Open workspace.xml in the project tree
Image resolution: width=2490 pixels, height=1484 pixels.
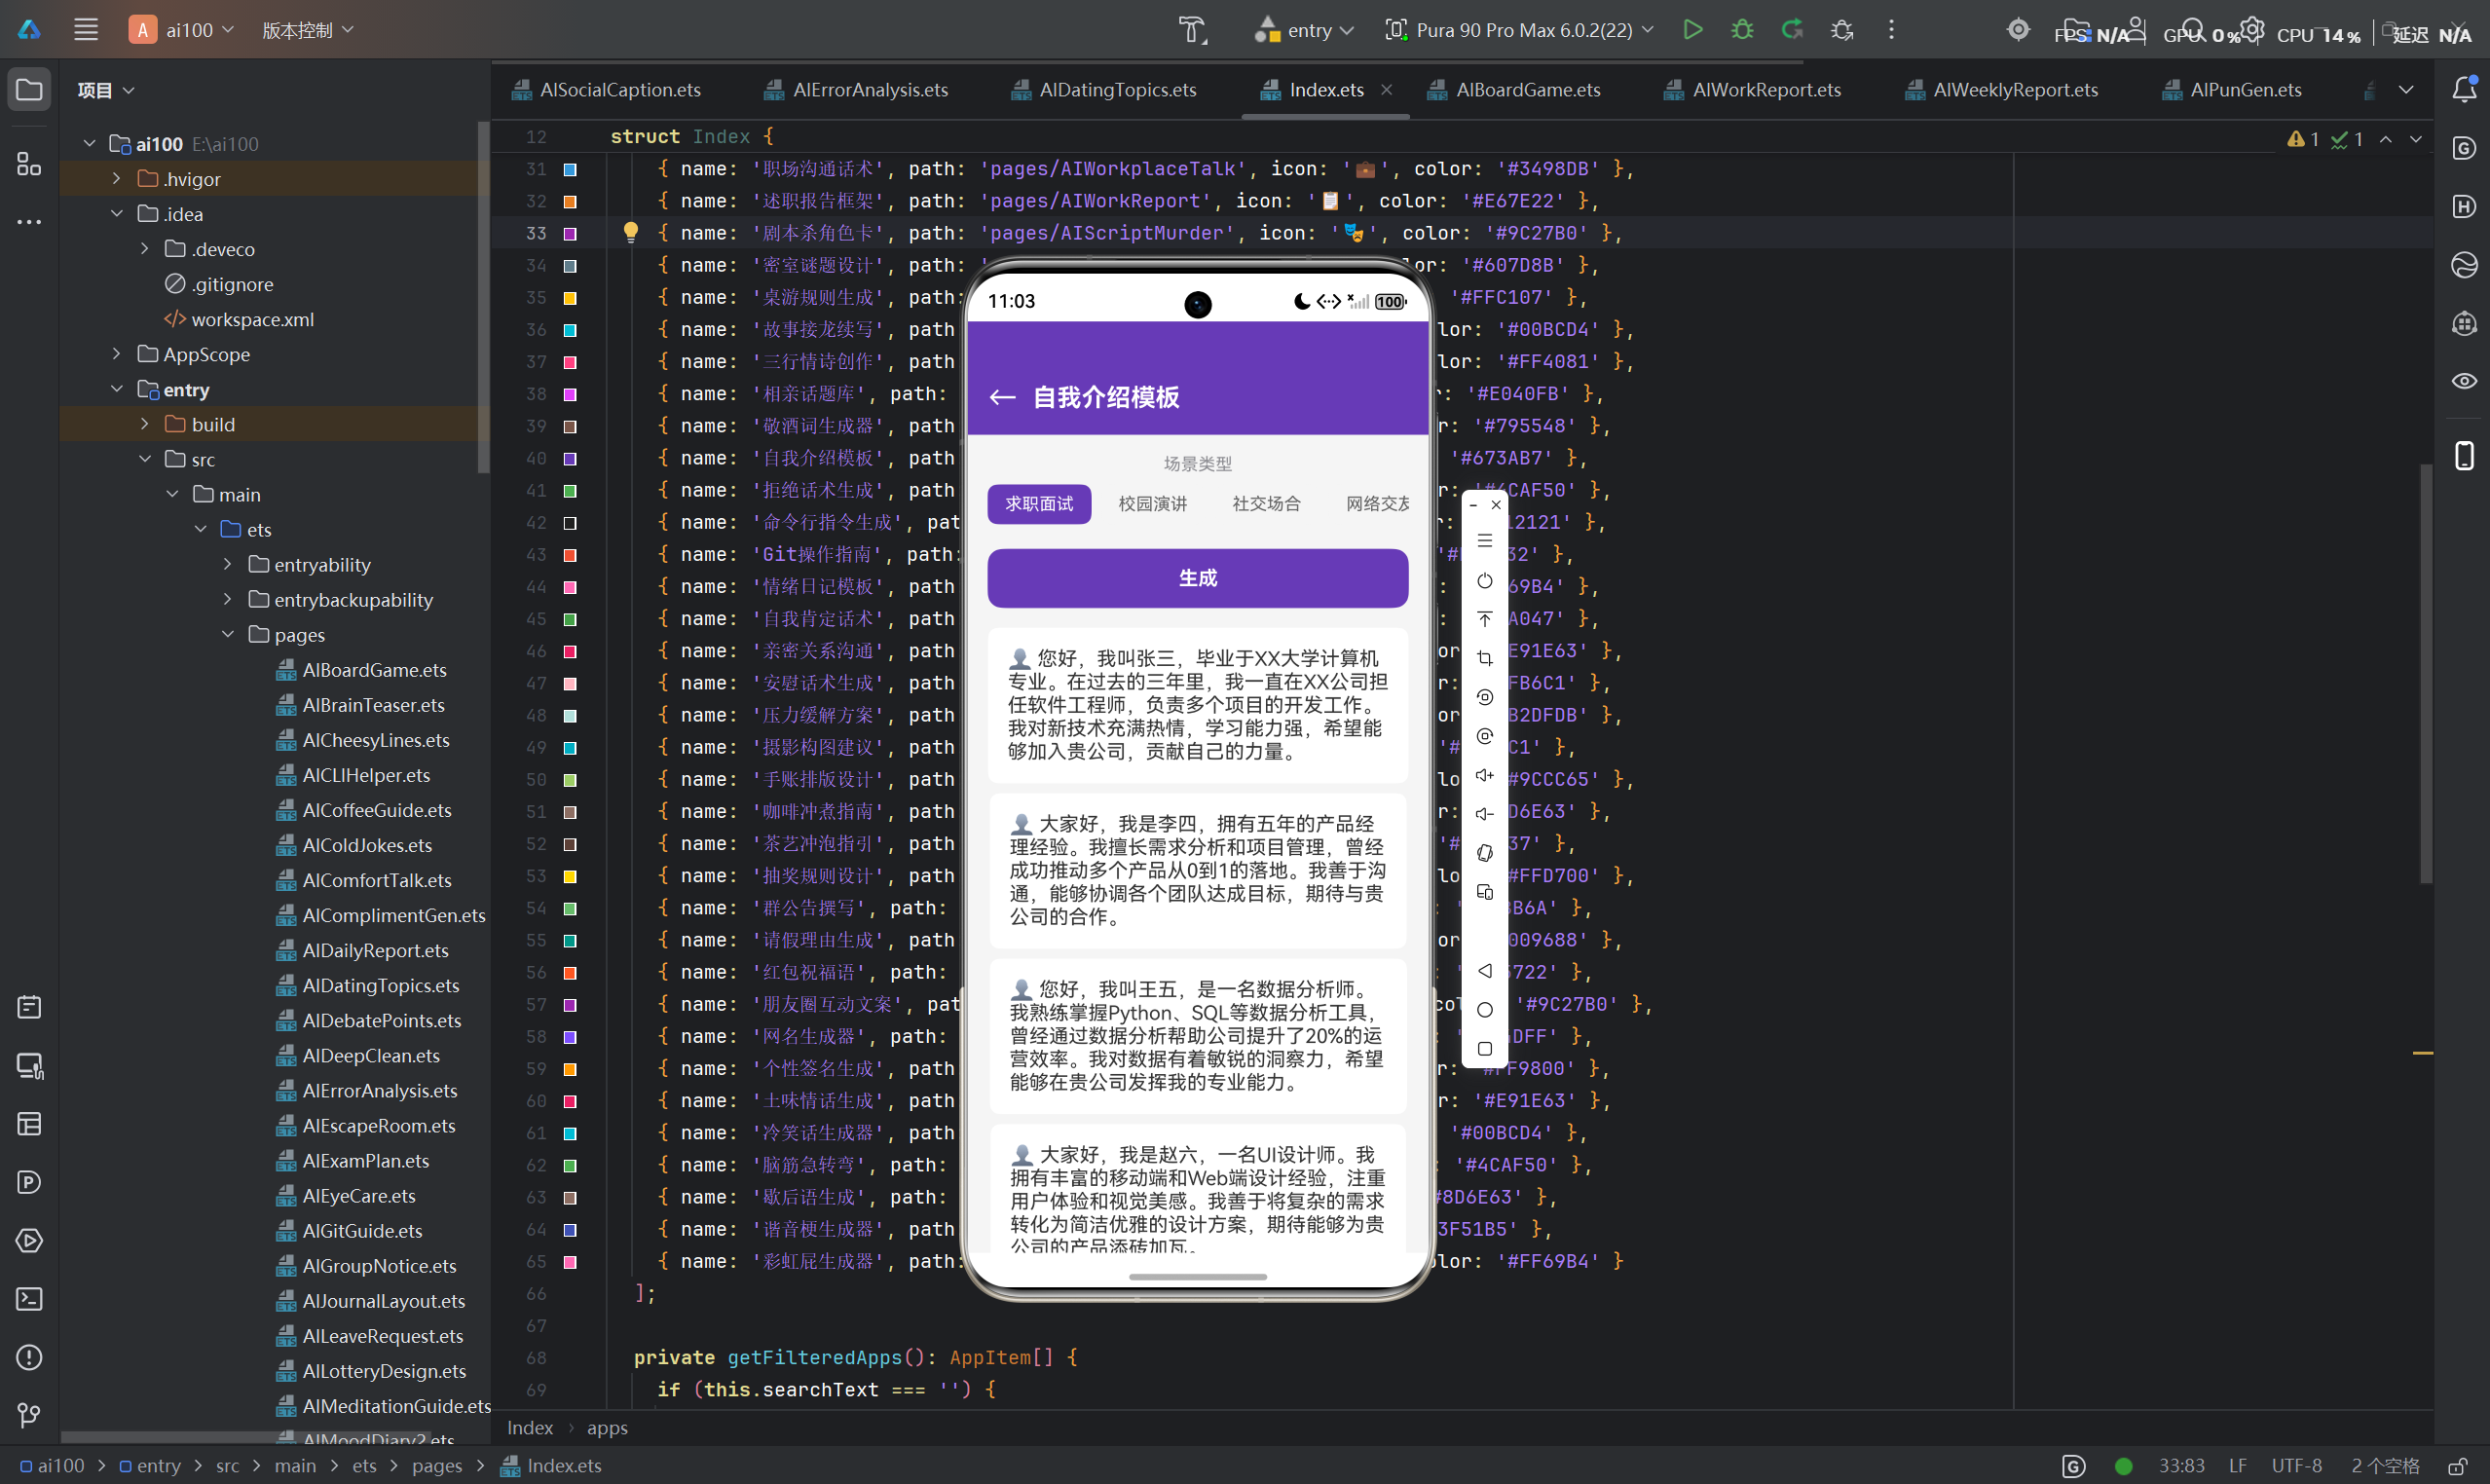pos(239,319)
